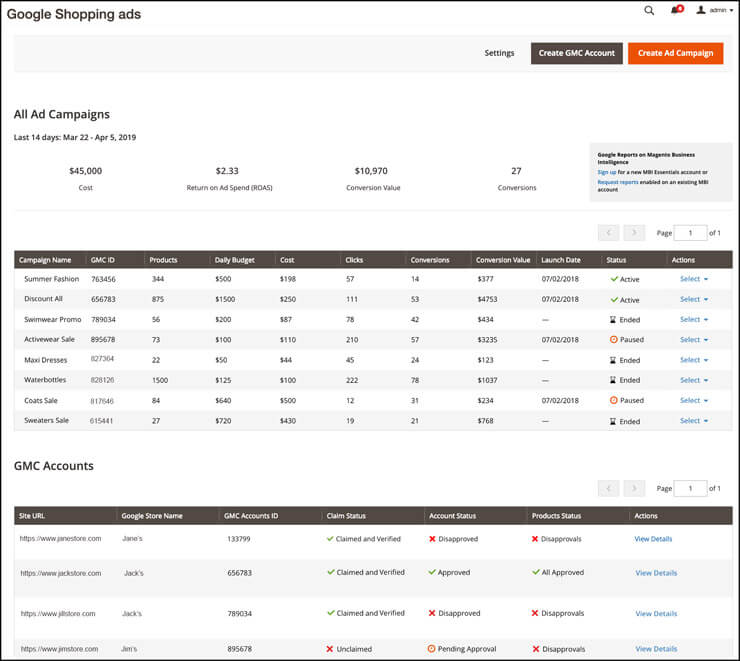Open Select actions for Sweaters Sale
Image resolution: width=740 pixels, height=661 pixels.
click(694, 421)
